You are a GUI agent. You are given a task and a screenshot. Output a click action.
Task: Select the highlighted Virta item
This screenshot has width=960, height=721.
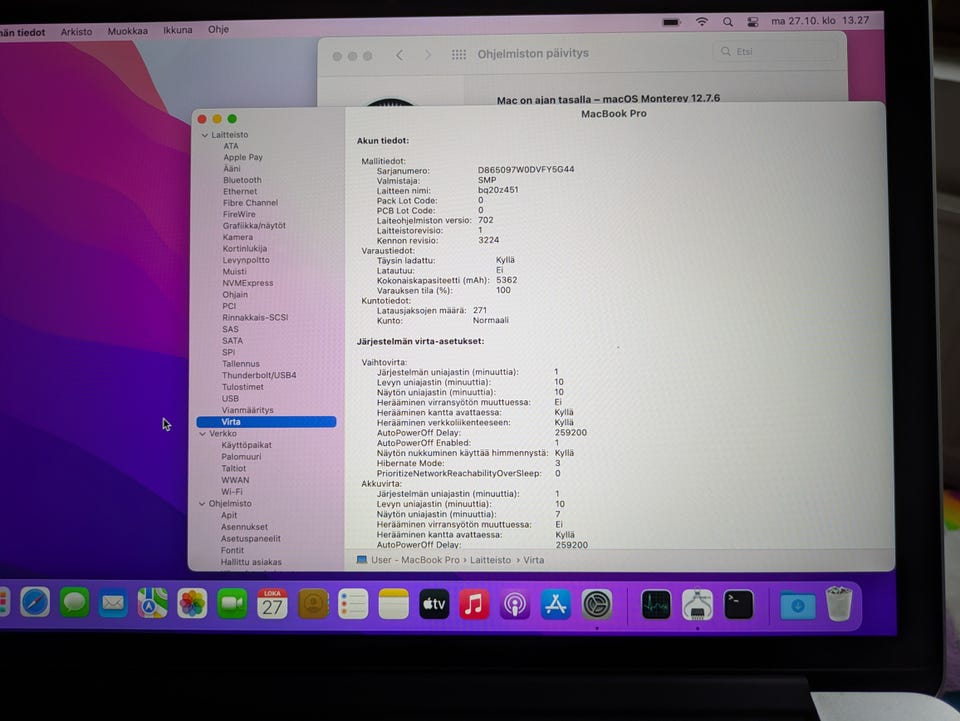pyautogui.click(x=266, y=422)
